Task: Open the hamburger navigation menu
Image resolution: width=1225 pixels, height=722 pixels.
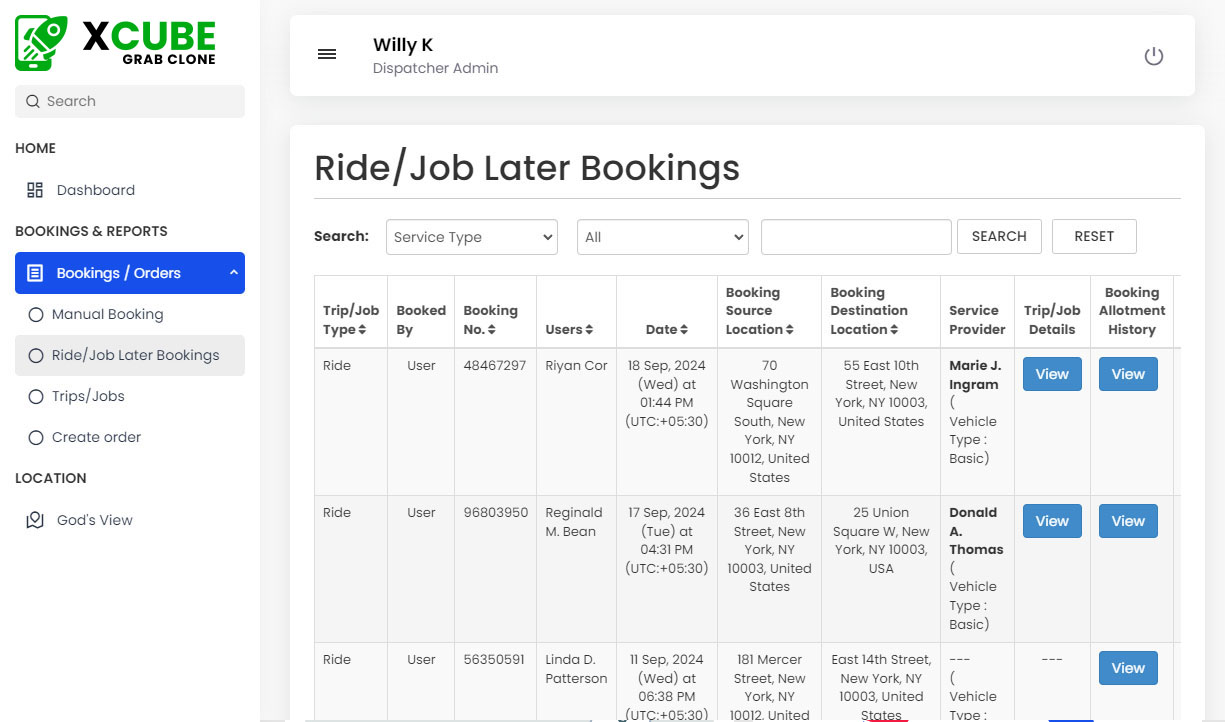Action: [327, 54]
